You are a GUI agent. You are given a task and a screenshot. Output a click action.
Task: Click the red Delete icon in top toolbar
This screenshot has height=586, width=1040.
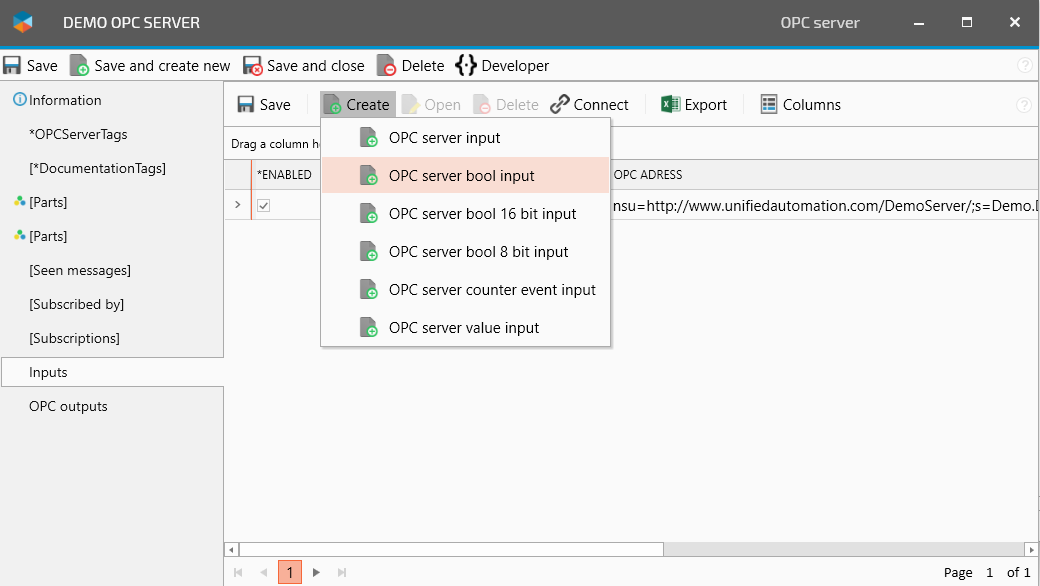point(386,66)
